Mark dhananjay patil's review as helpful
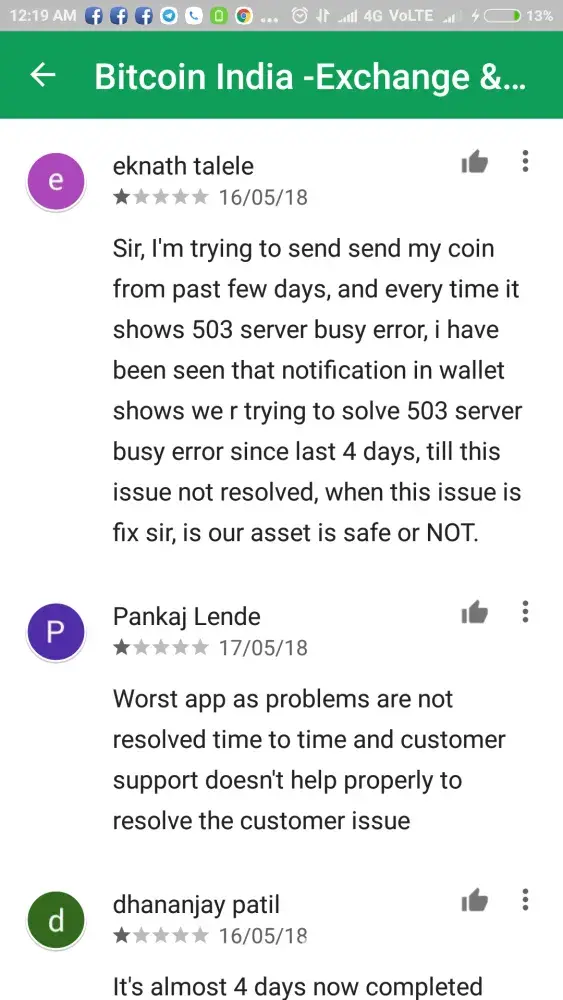This screenshot has width=563, height=1000. coord(474,901)
